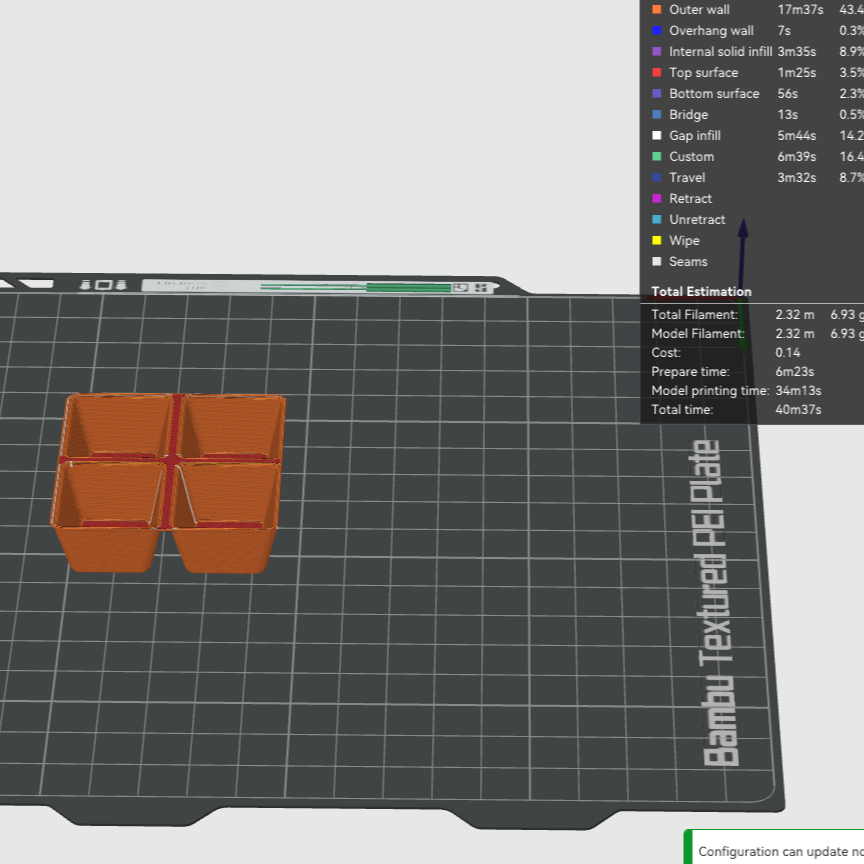Click the Outer wall time 17m37s
This screenshot has height=864, width=864.
pyautogui.click(x=800, y=9)
